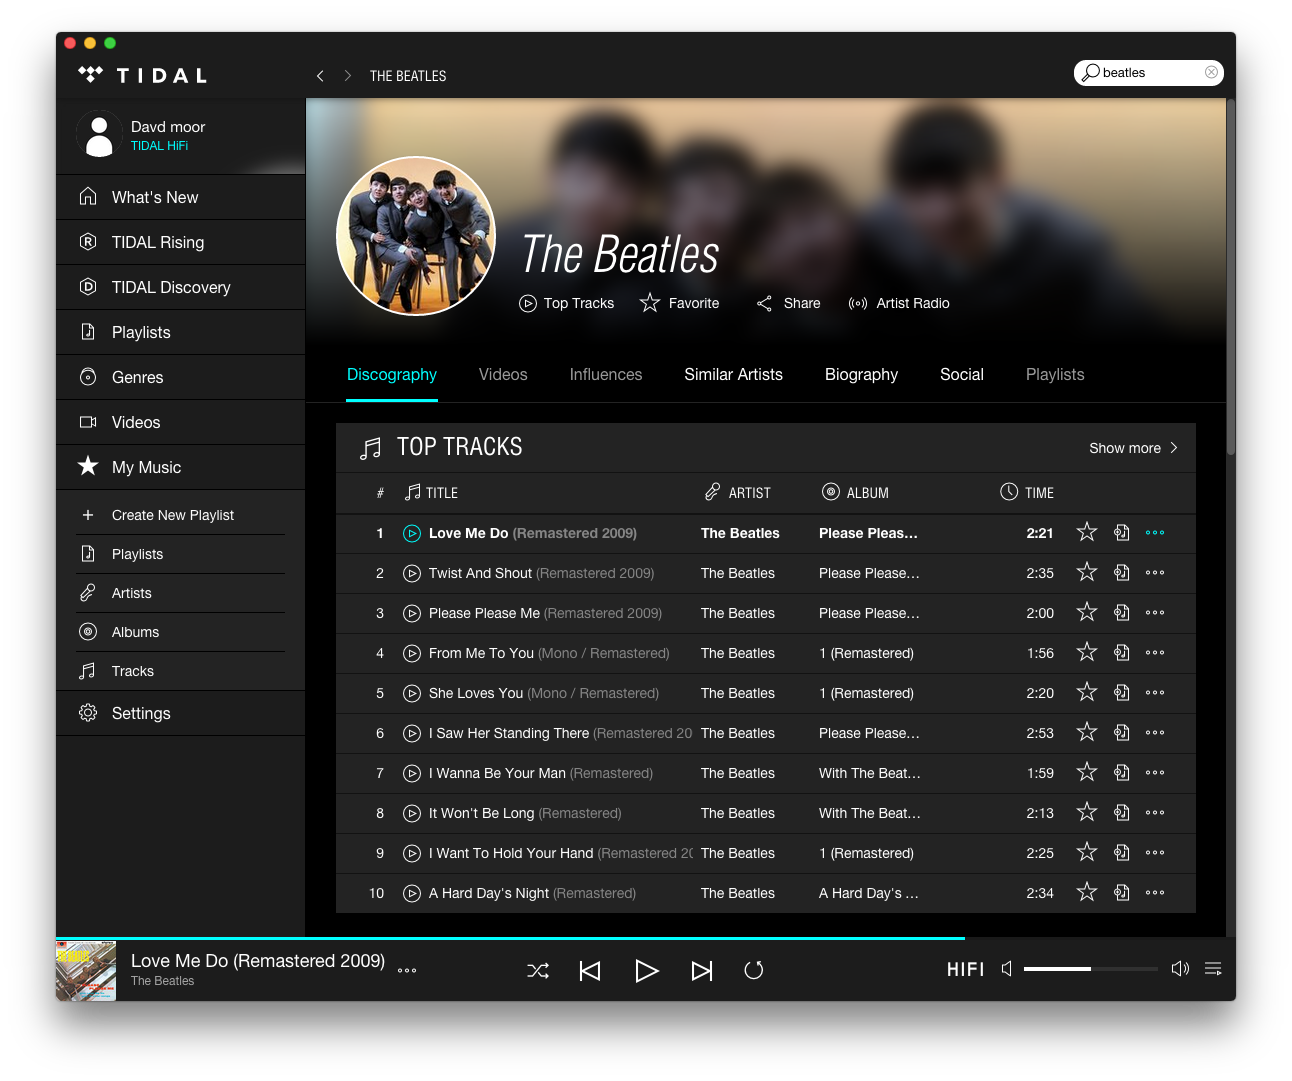Favorite I Want To Hold Your Hand star

pyautogui.click(x=1087, y=852)
